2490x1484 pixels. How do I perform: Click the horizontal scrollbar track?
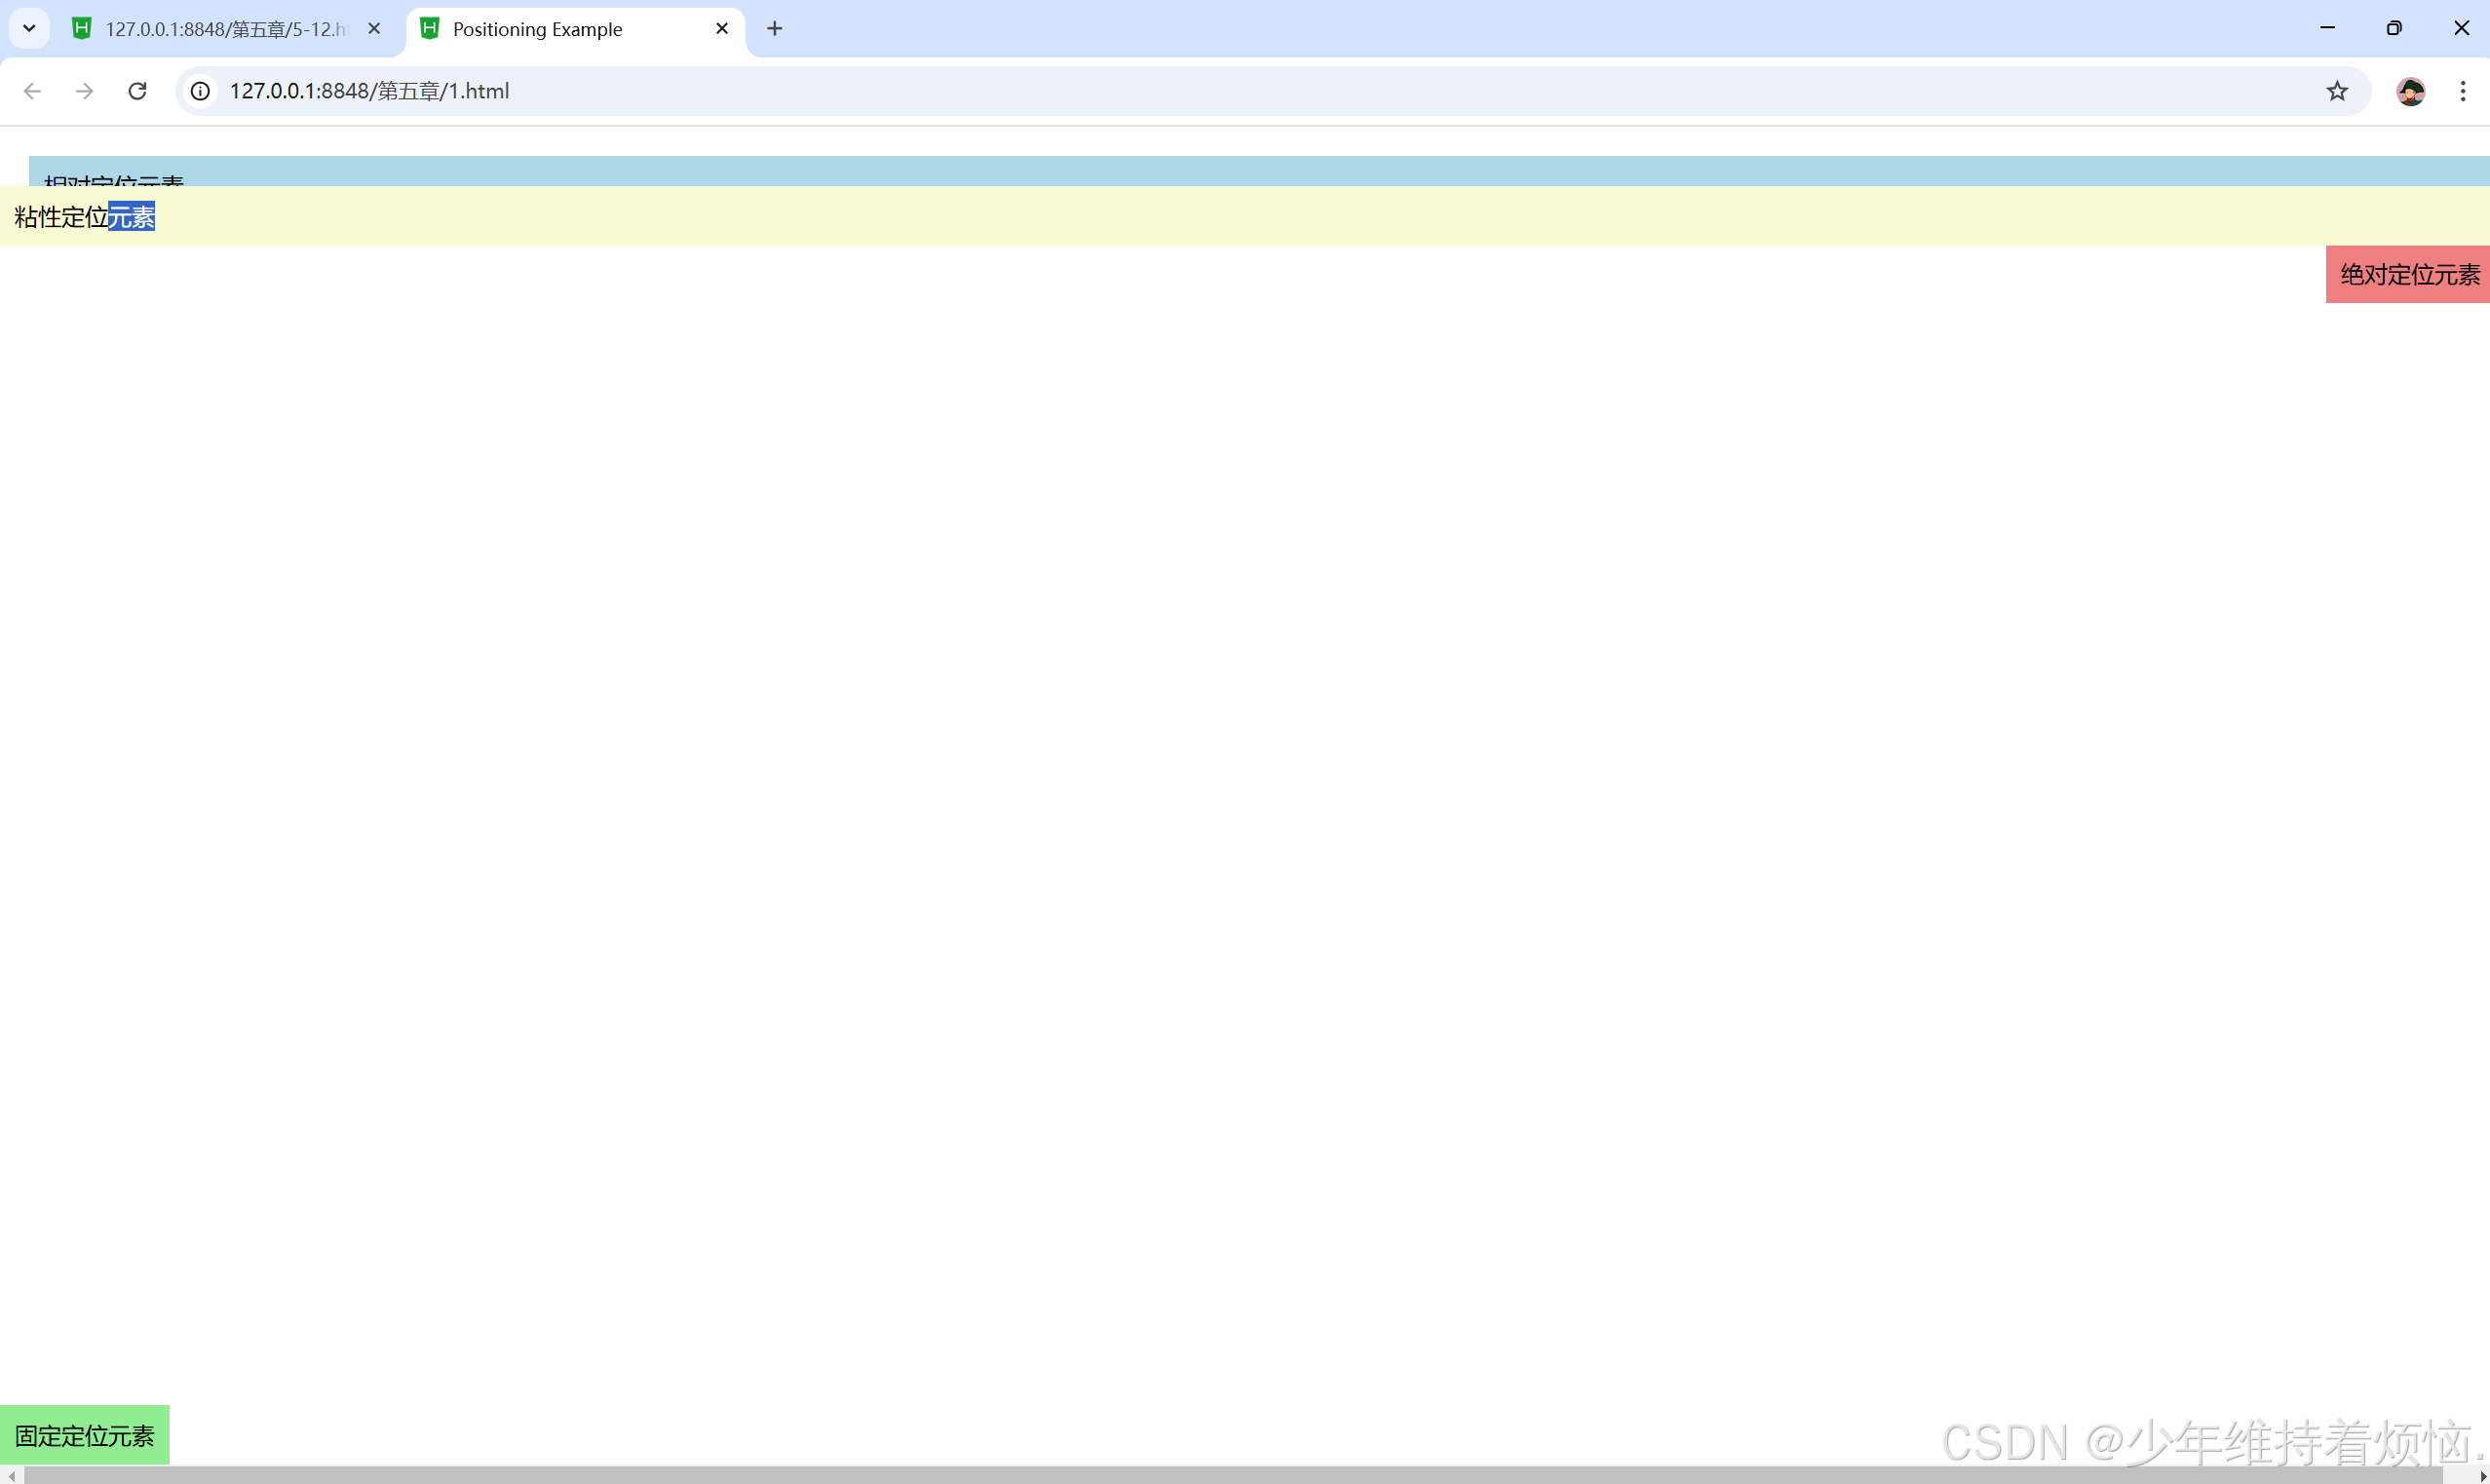click(x=1240, y=1475)
